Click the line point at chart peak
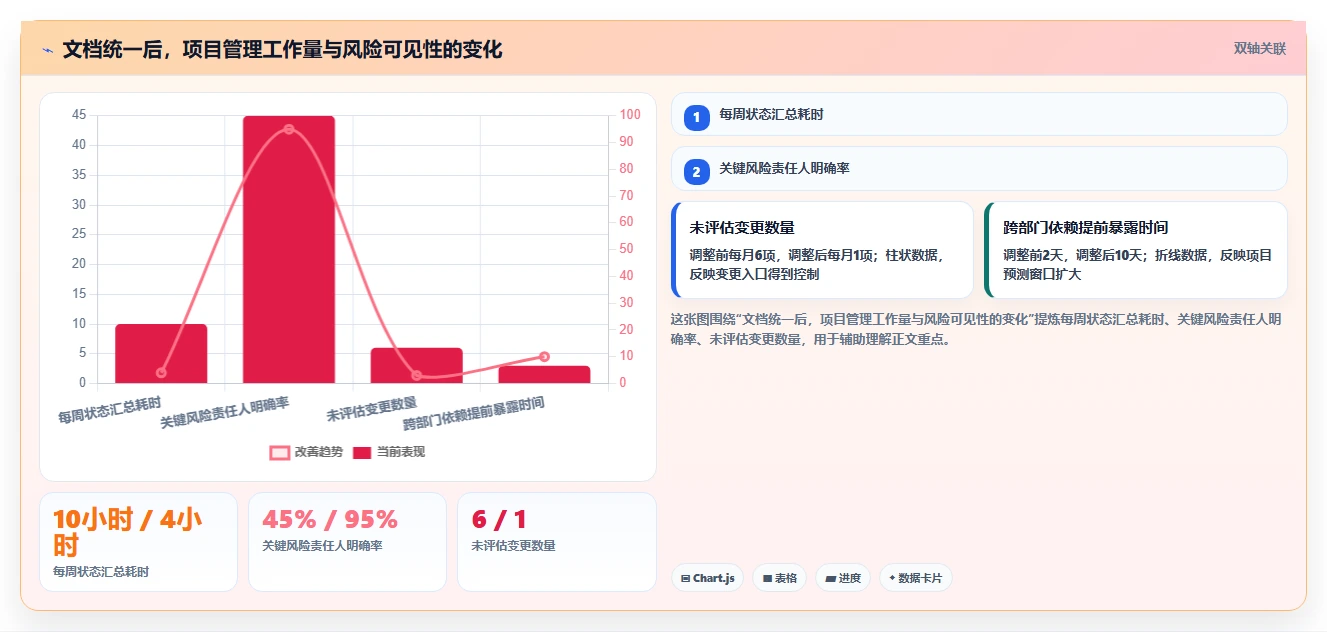The image size is (1327, 632). point(289,129)
